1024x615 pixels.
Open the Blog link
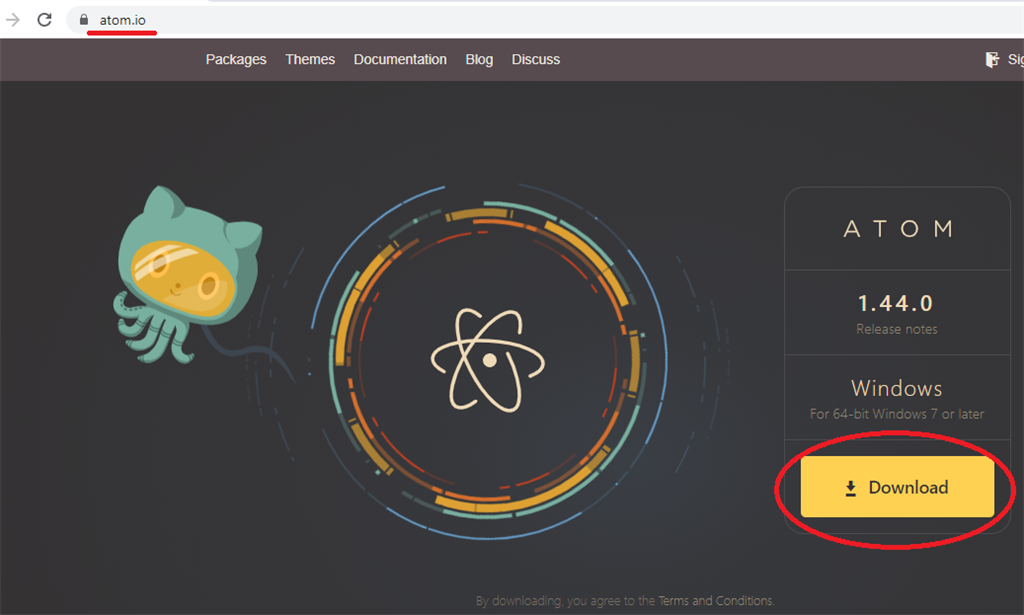tap(479, 59)
